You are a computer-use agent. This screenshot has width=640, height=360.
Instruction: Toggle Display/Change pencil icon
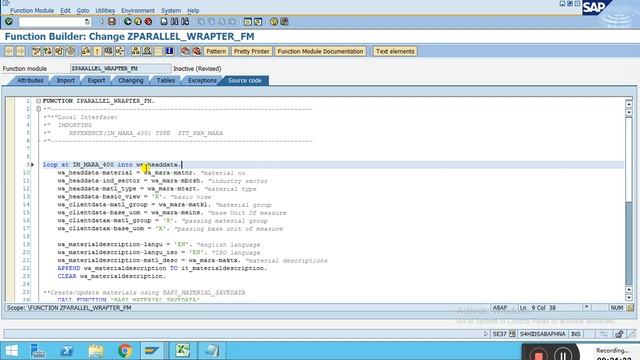click(x=36, y=51)
